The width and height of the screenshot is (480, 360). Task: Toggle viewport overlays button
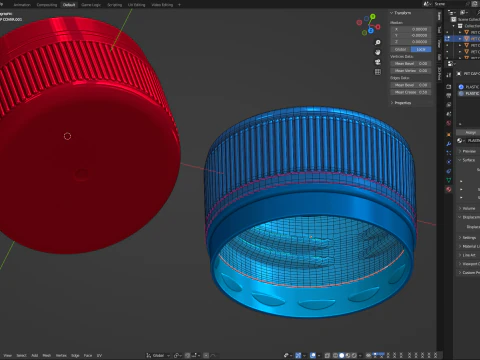pyautogui.click(x=313, y=355)
